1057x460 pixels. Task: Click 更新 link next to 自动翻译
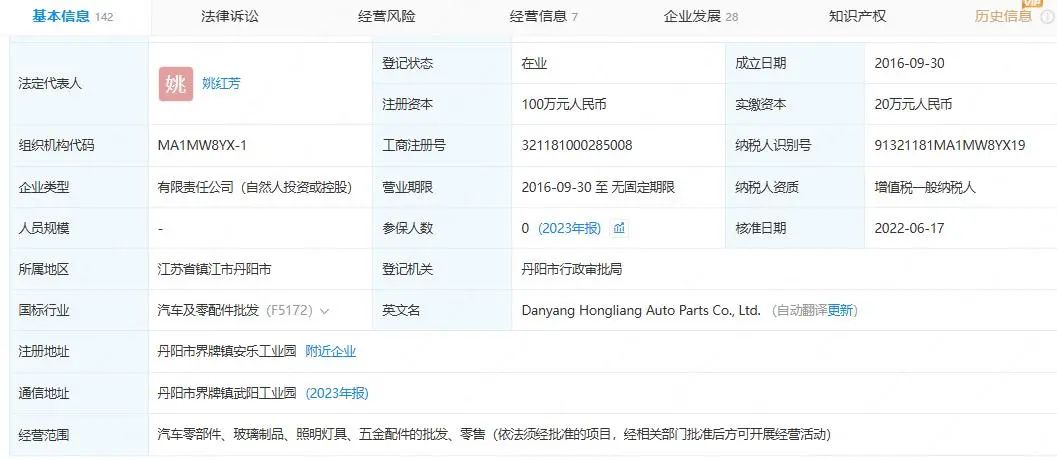(840, 311)
